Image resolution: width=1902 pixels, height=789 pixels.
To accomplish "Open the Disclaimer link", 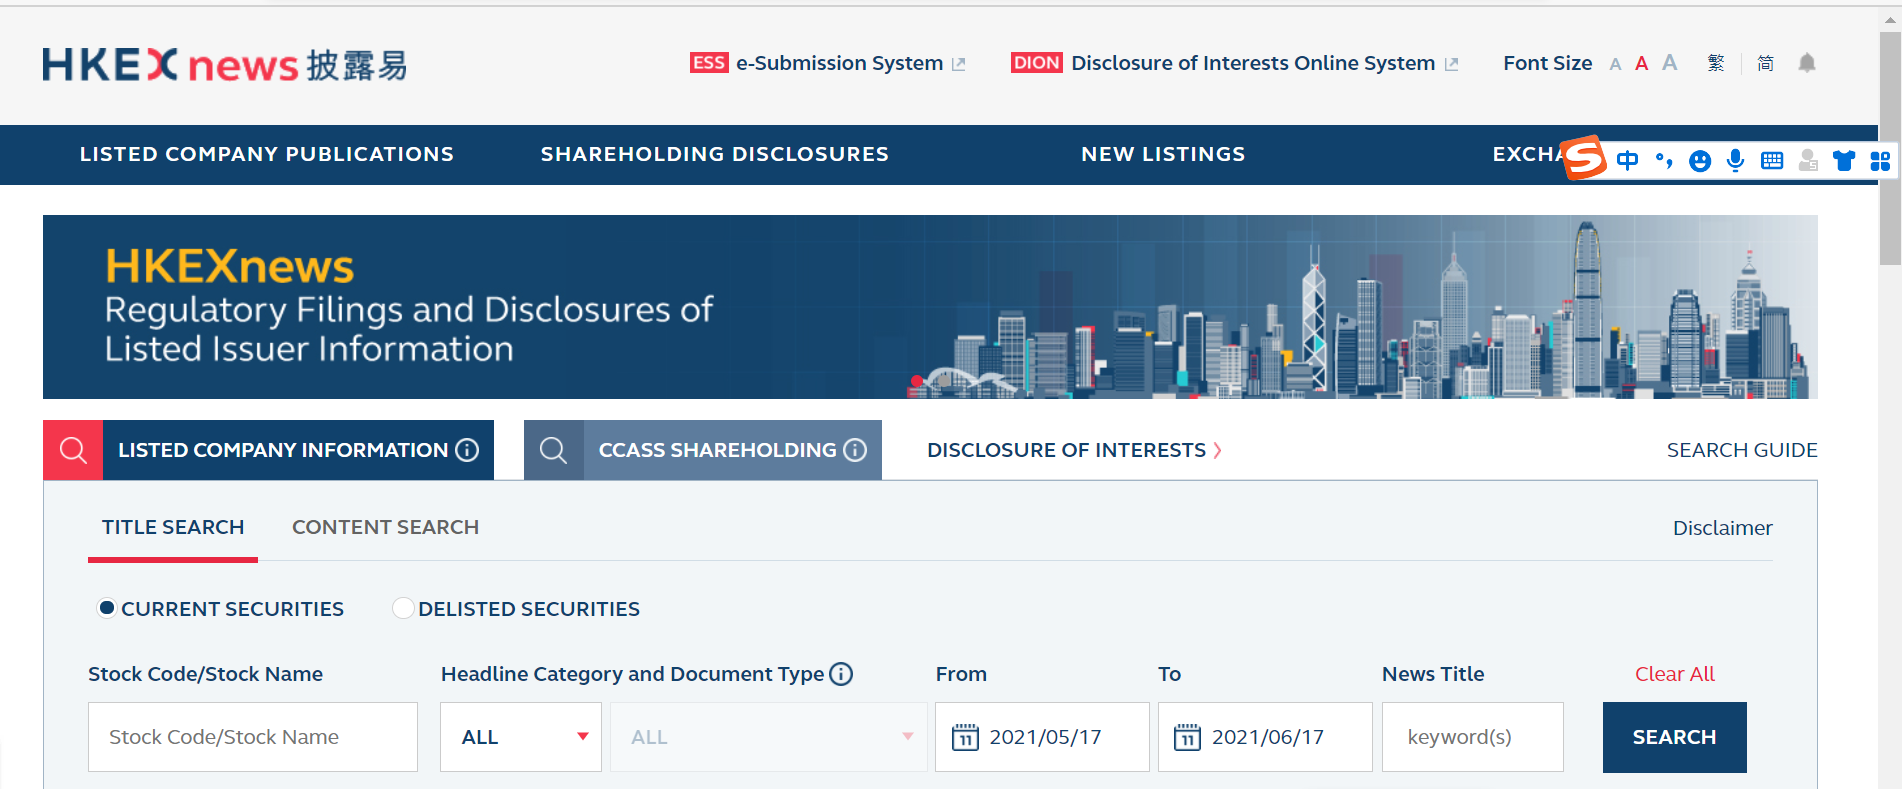I will pyautogui.click(x=1723, y=528).
